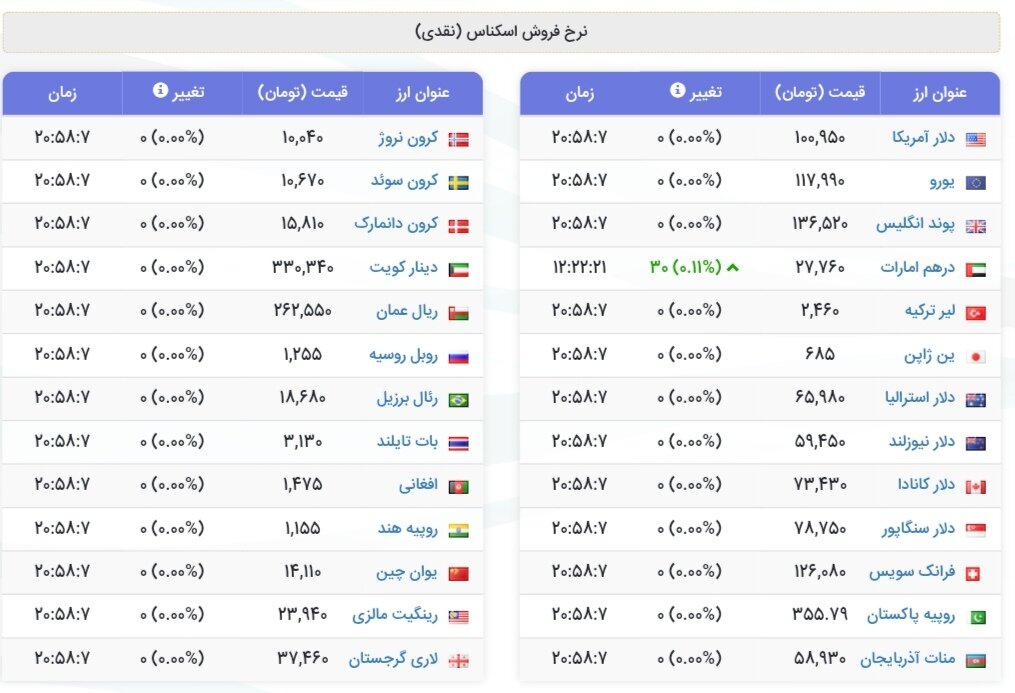This screenshot has width=1015, height=693.
Task: Click the زمان column header
Action: [x=581, y=93]
